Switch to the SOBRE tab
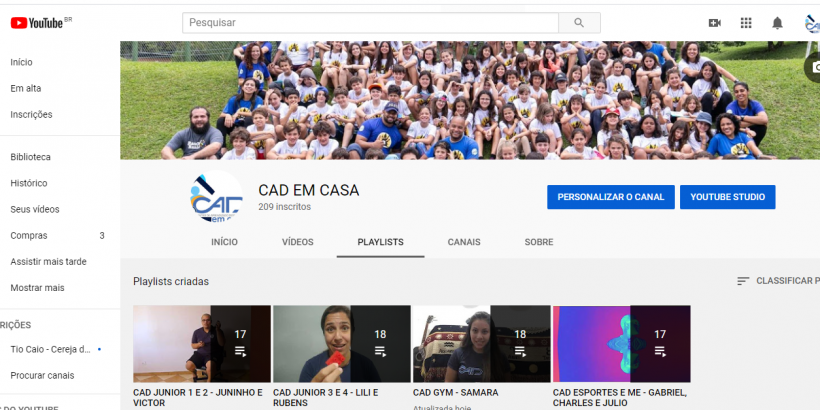820x410 pixels. (x=538, y=242)
